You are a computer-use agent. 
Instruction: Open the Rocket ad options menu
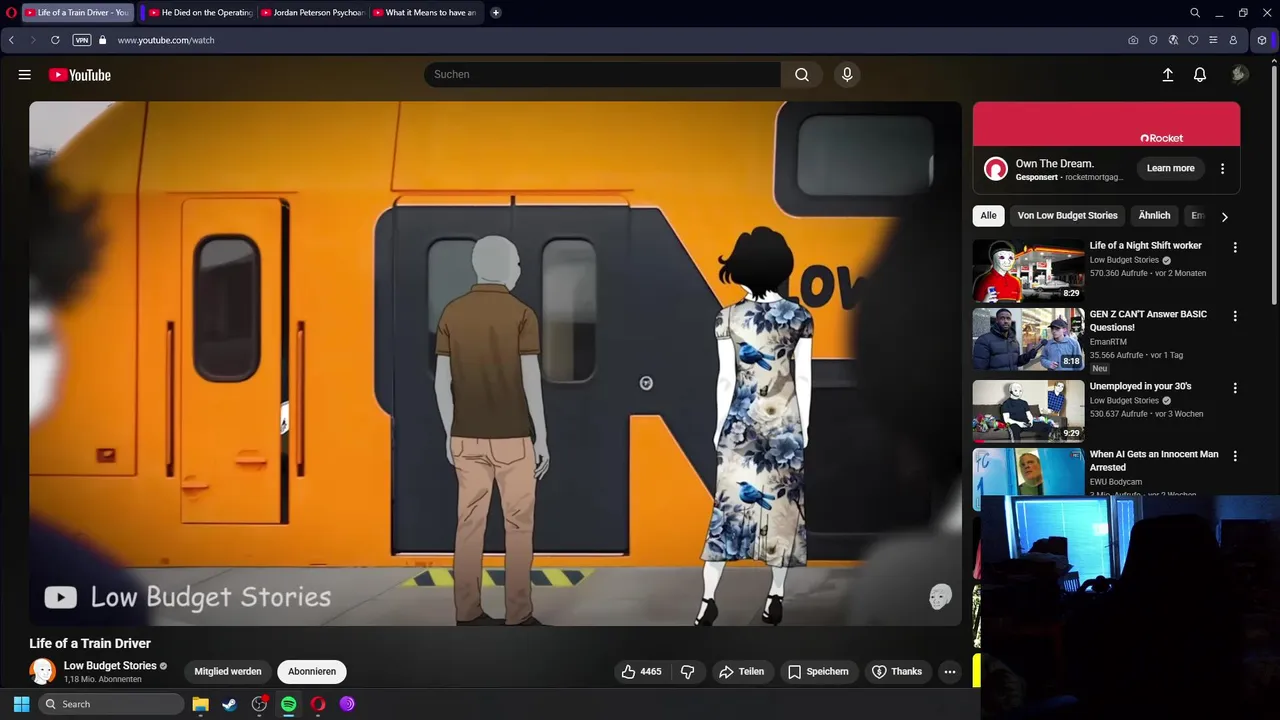pos(1222,169)
